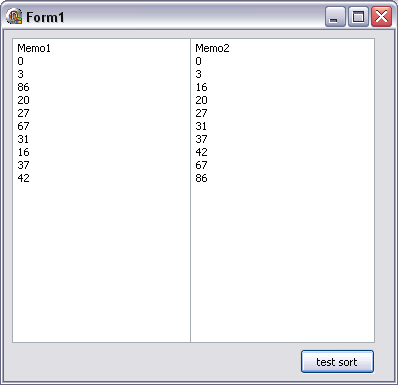Click the value 42 in Memo1

[23, 178]
